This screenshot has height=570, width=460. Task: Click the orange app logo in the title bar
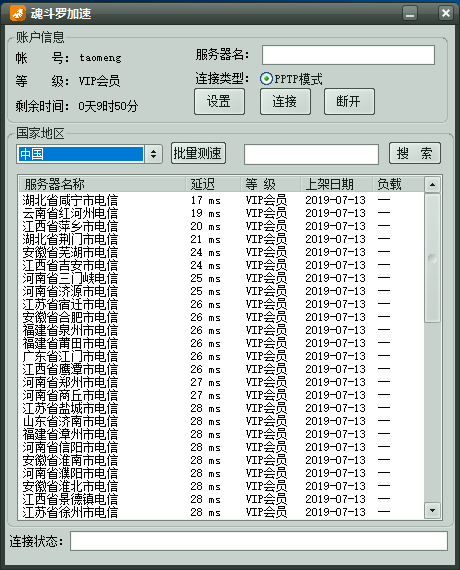click(18, 13)
